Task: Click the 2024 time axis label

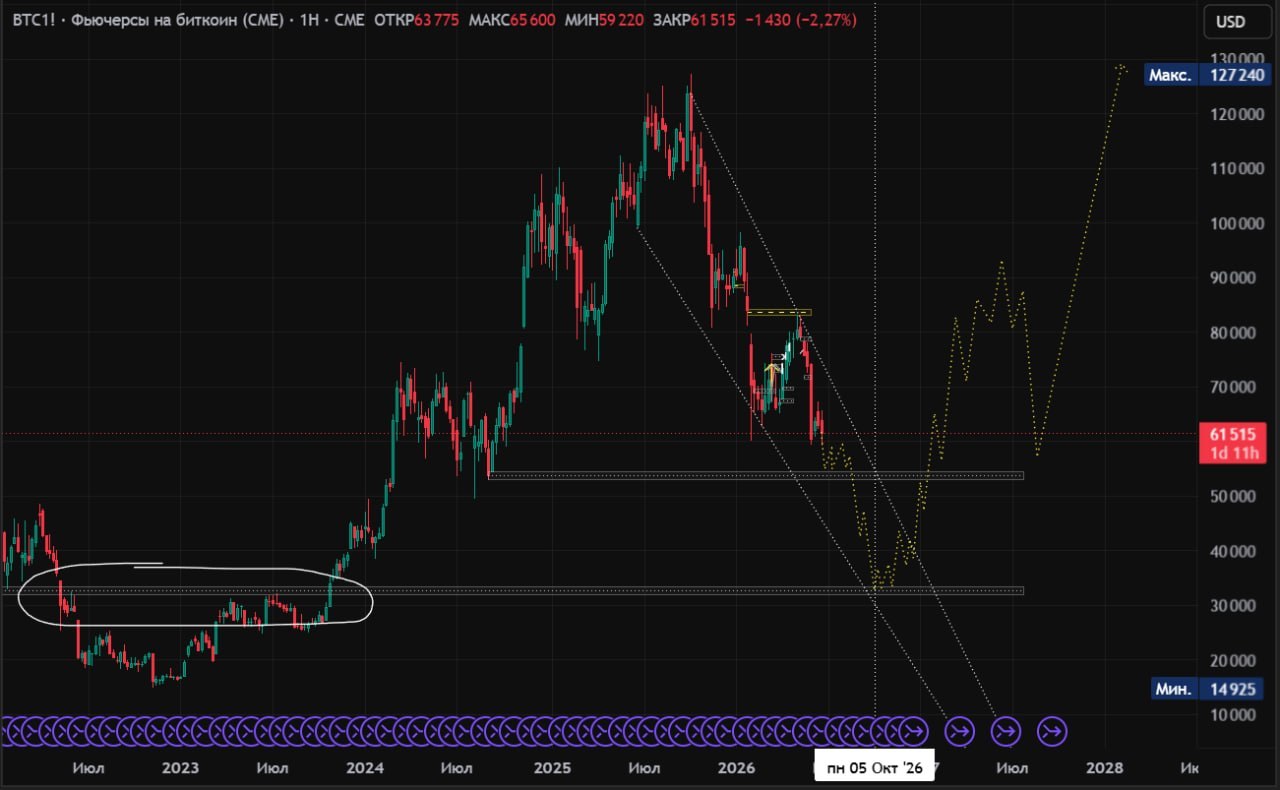Action: (365, 768)
